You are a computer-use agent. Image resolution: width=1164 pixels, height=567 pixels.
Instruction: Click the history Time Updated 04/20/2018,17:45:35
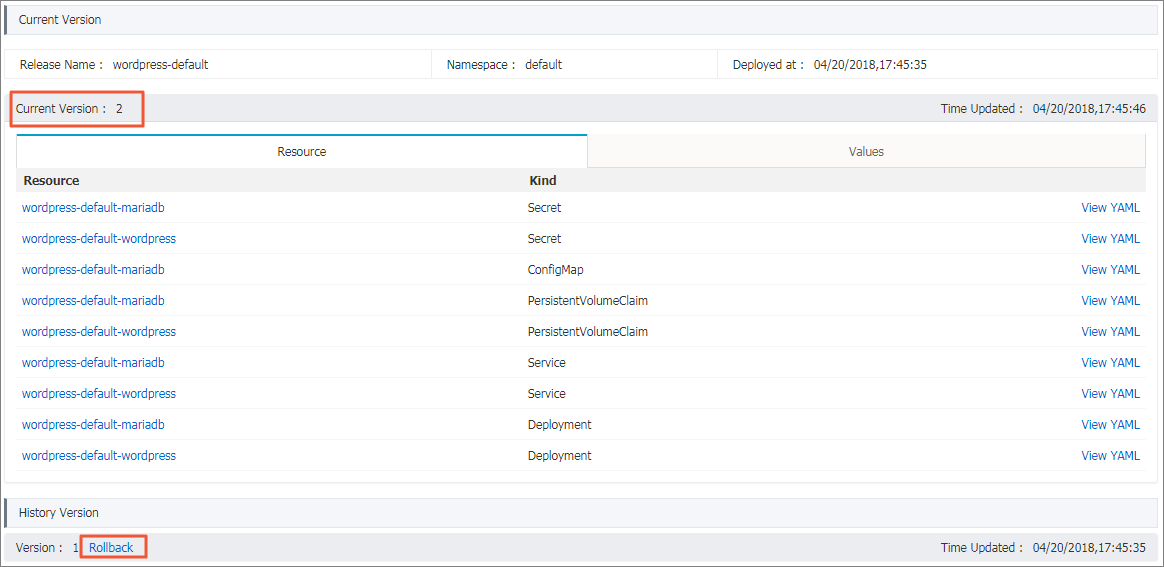click(1043, 548)
